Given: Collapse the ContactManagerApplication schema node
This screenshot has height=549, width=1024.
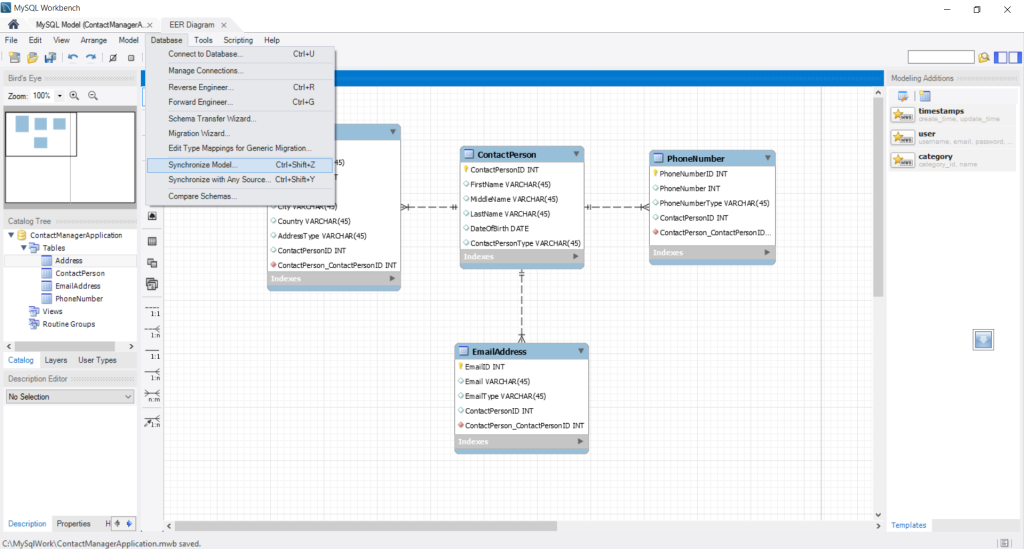Looking at the screenshot, I should click(11, 235).
